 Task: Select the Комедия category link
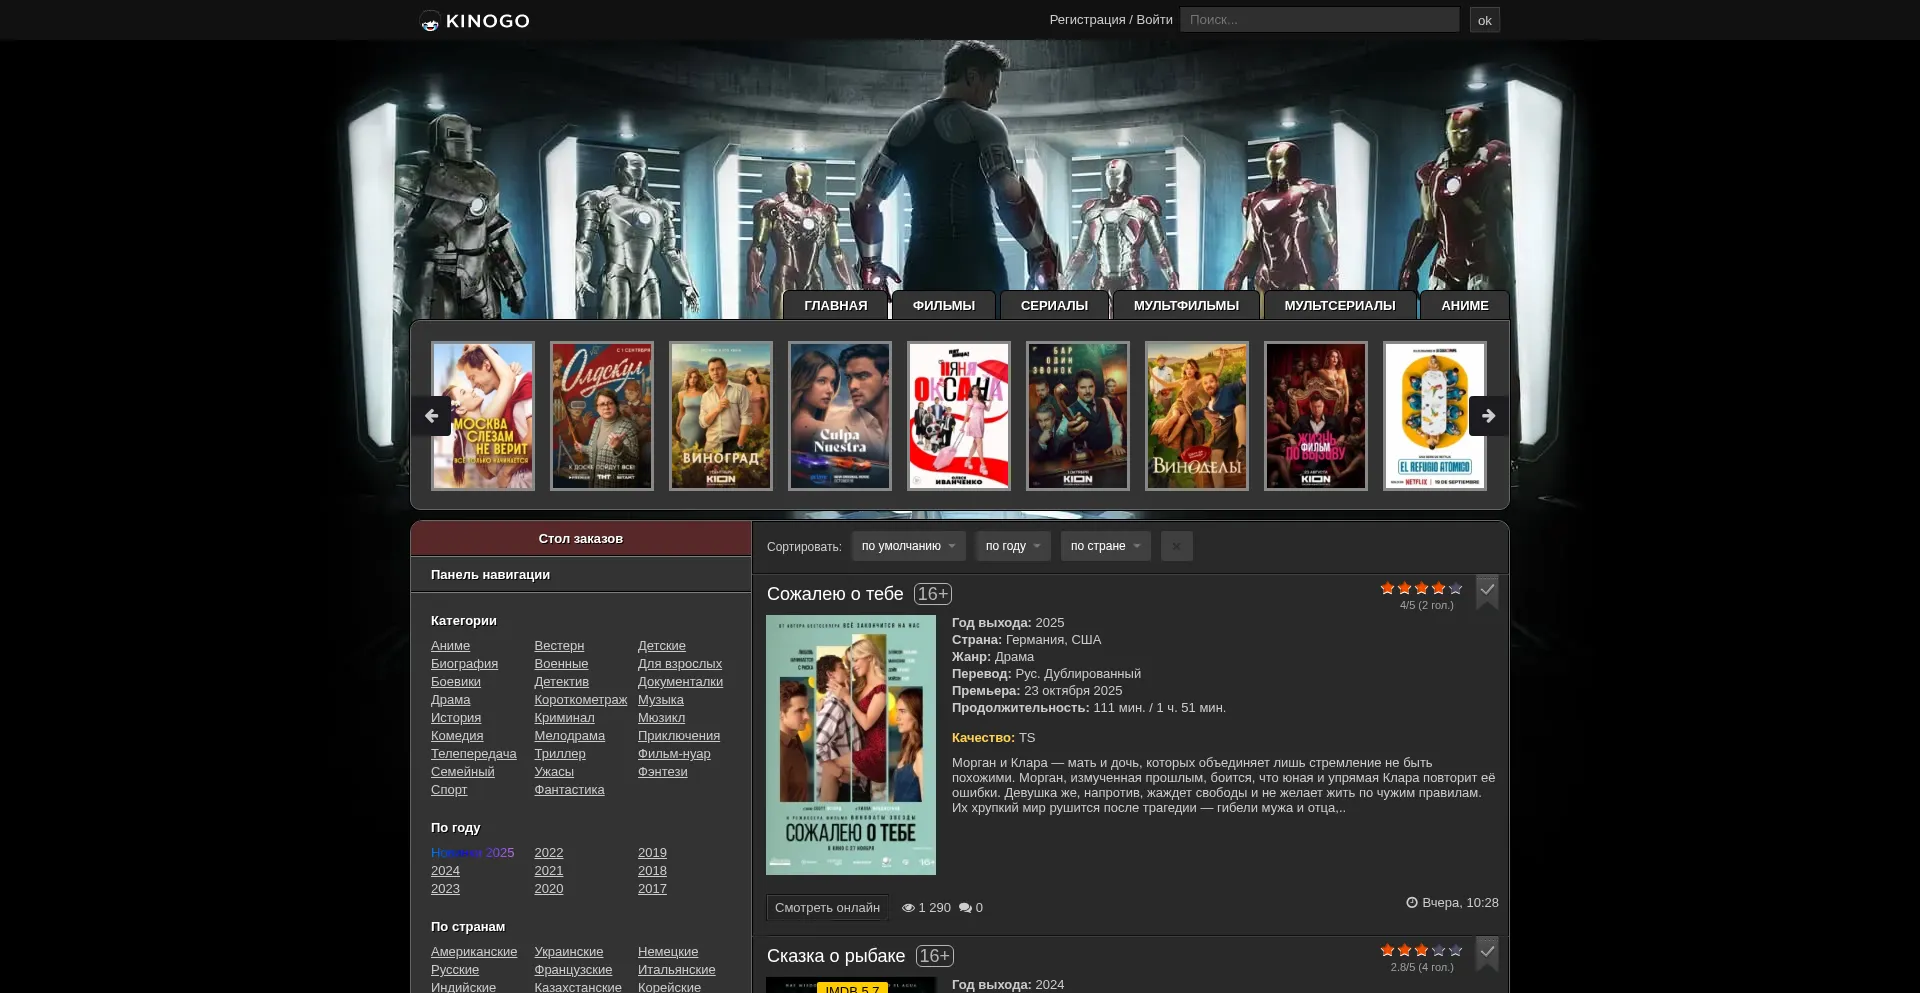(457, 736)
